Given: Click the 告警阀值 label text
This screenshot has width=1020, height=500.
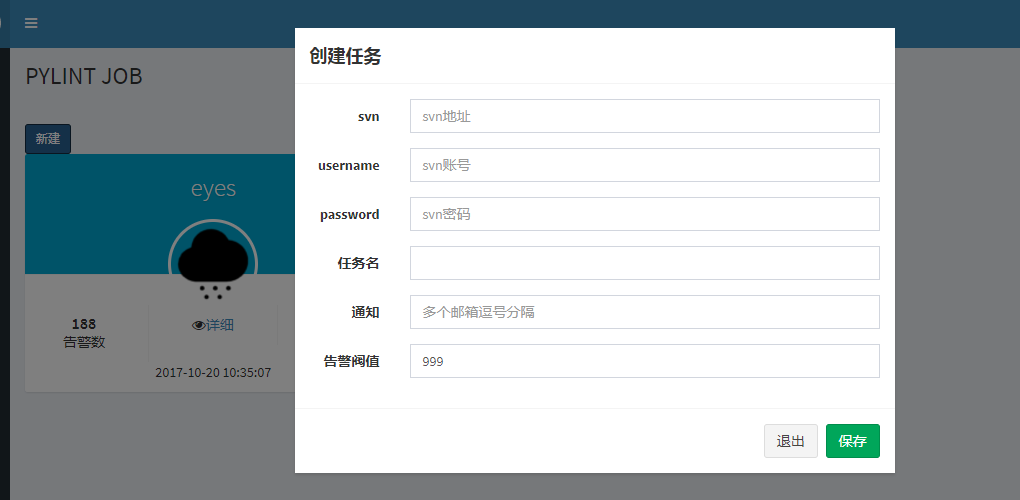Looking at the screenshot, I should [x=351, y=361].
